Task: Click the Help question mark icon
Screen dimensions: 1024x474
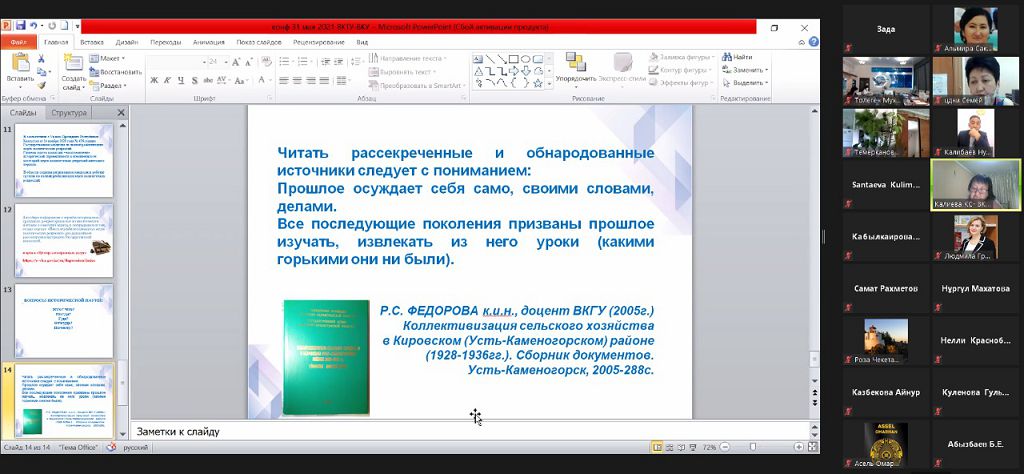Action: 813,43
